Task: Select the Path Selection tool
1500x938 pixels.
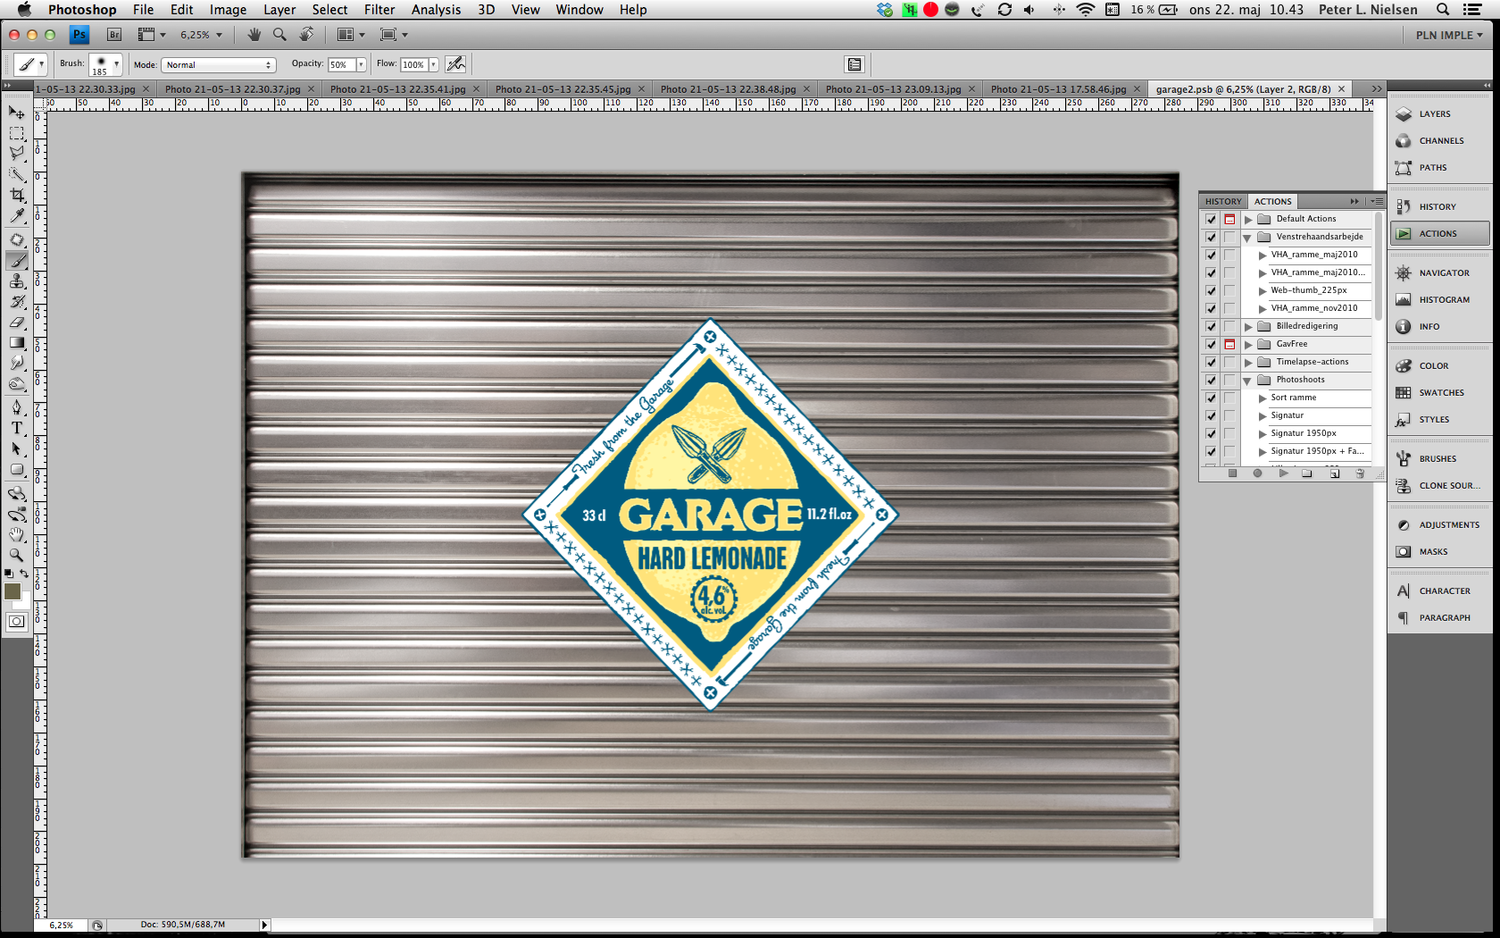Action: pyautogui.click(x=17, y=449)
